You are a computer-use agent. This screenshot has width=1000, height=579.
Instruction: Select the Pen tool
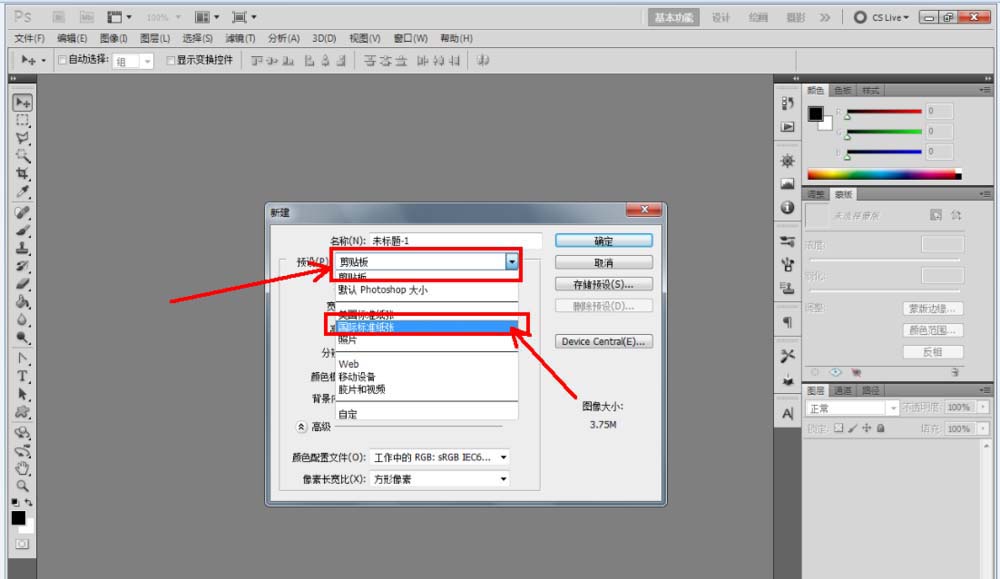[x=22, y=358]
